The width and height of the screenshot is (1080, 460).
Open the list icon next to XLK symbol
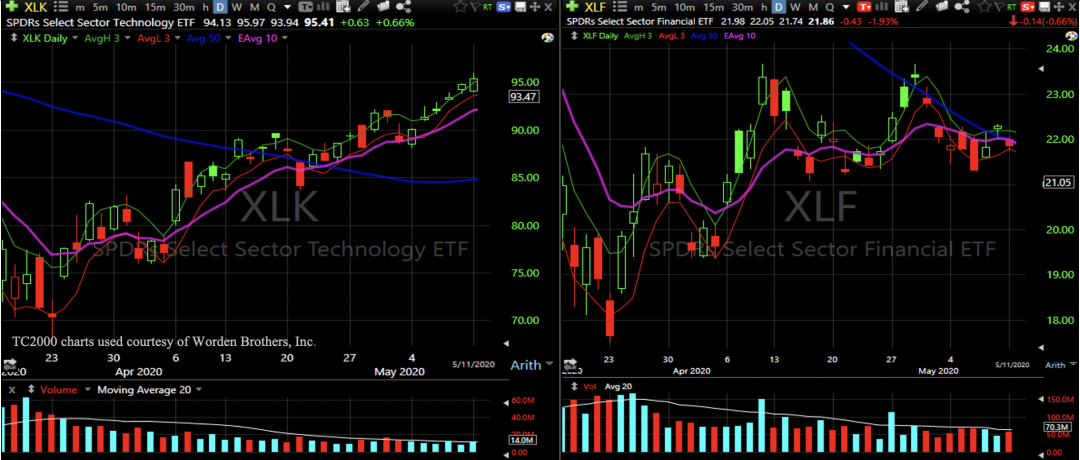61,7
